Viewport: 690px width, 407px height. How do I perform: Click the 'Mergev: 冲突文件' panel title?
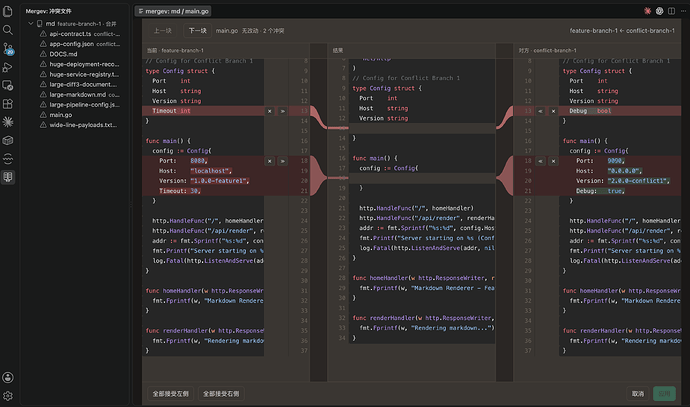48,11
